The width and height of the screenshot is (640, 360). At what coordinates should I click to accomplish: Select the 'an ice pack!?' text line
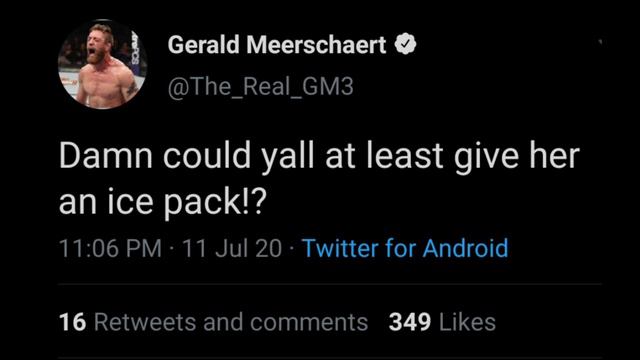[x=163, y=202]
